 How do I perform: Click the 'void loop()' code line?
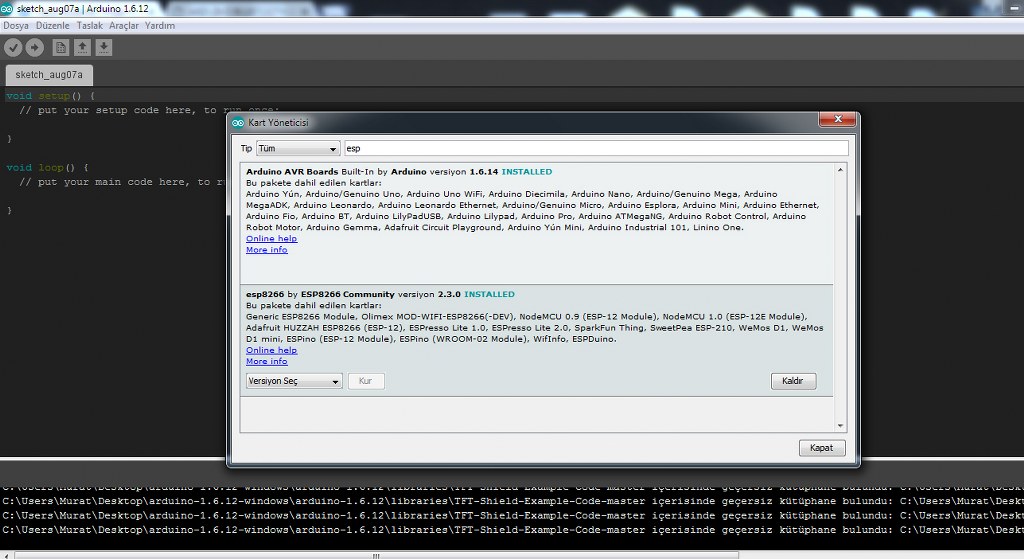pos(47,167)
